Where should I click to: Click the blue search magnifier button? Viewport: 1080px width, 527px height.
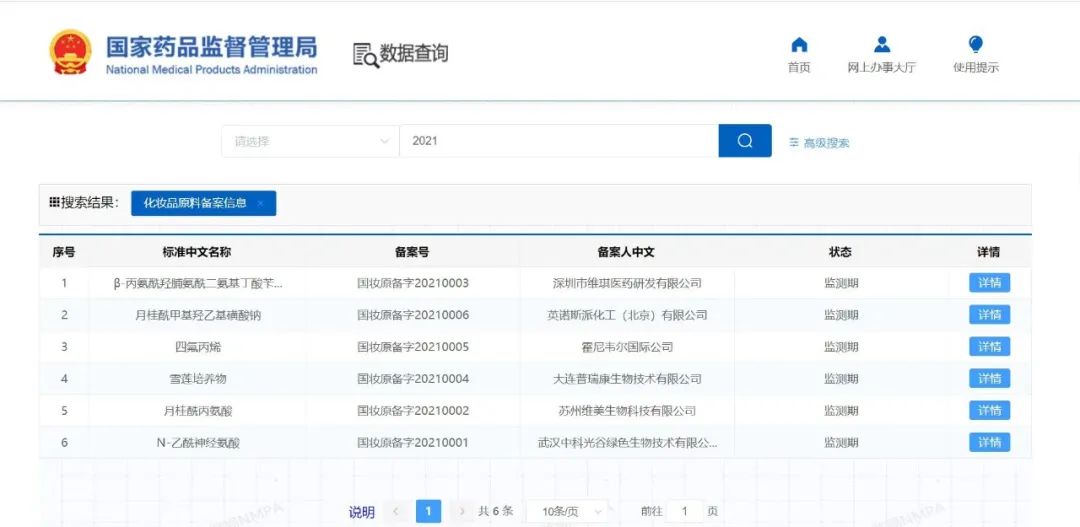(x=745, y=141)
